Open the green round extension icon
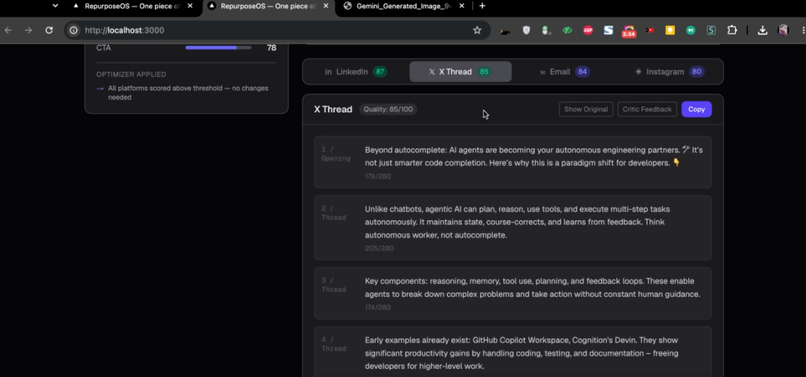 point(690,30)
